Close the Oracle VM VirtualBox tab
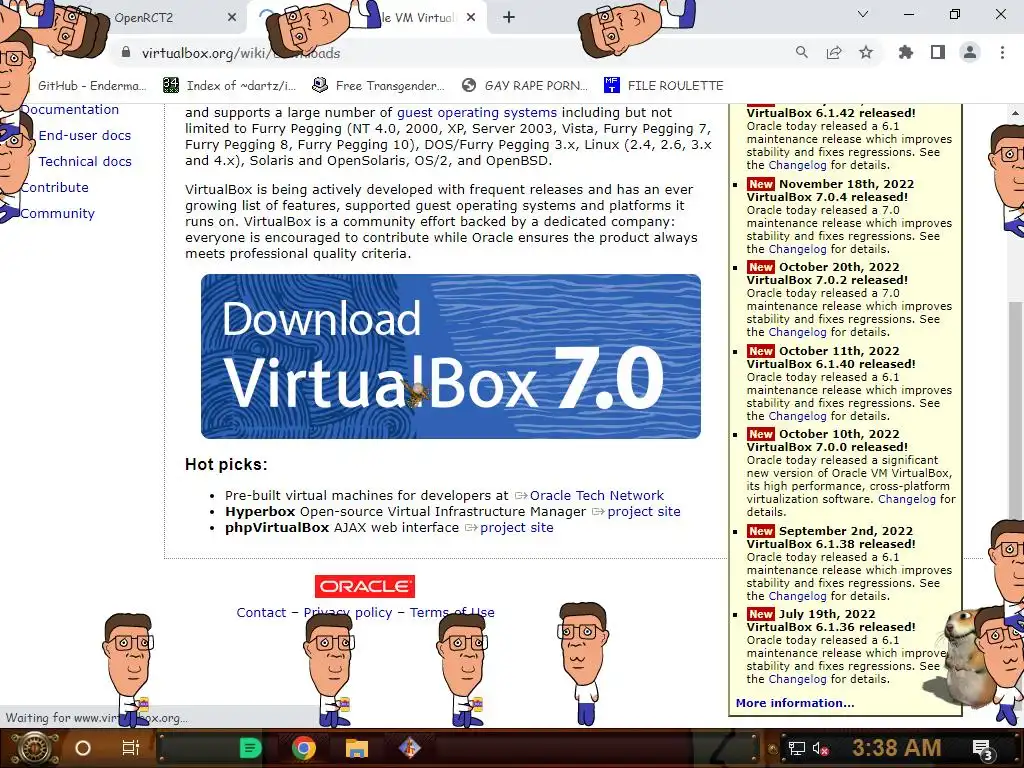This screenshot has height=768, width=1024. (471, 18)
